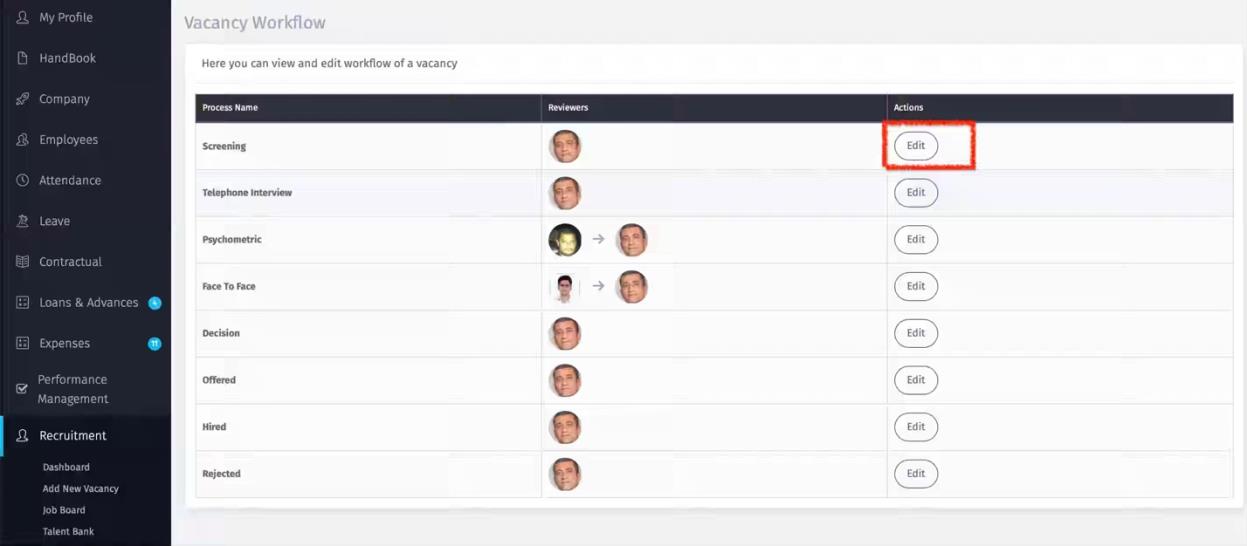Collapse the Recruitment sidebar section
1247x546 pixels.
click(72, 436)
